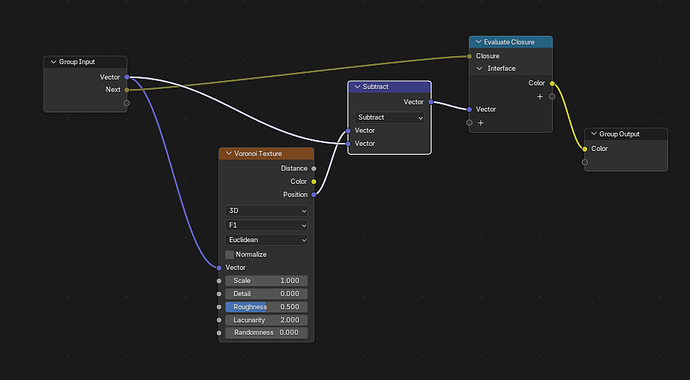Select the Group Output node header

click(x=626, y=134)
